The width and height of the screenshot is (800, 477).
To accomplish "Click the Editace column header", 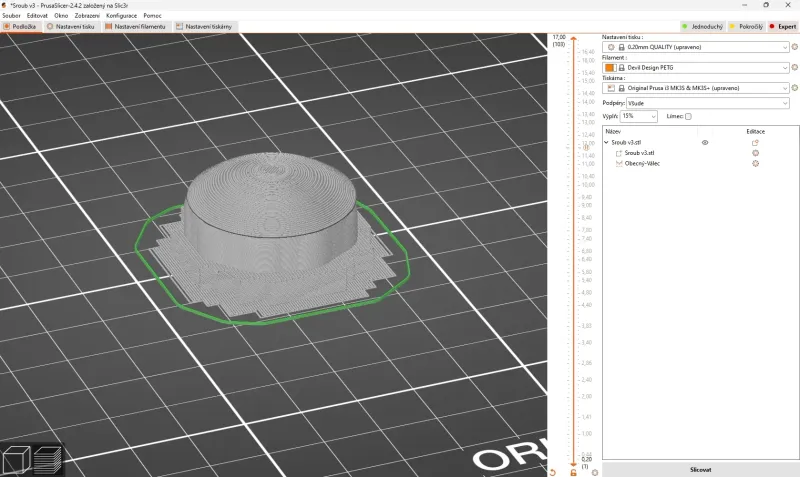I will pos(755,132).
